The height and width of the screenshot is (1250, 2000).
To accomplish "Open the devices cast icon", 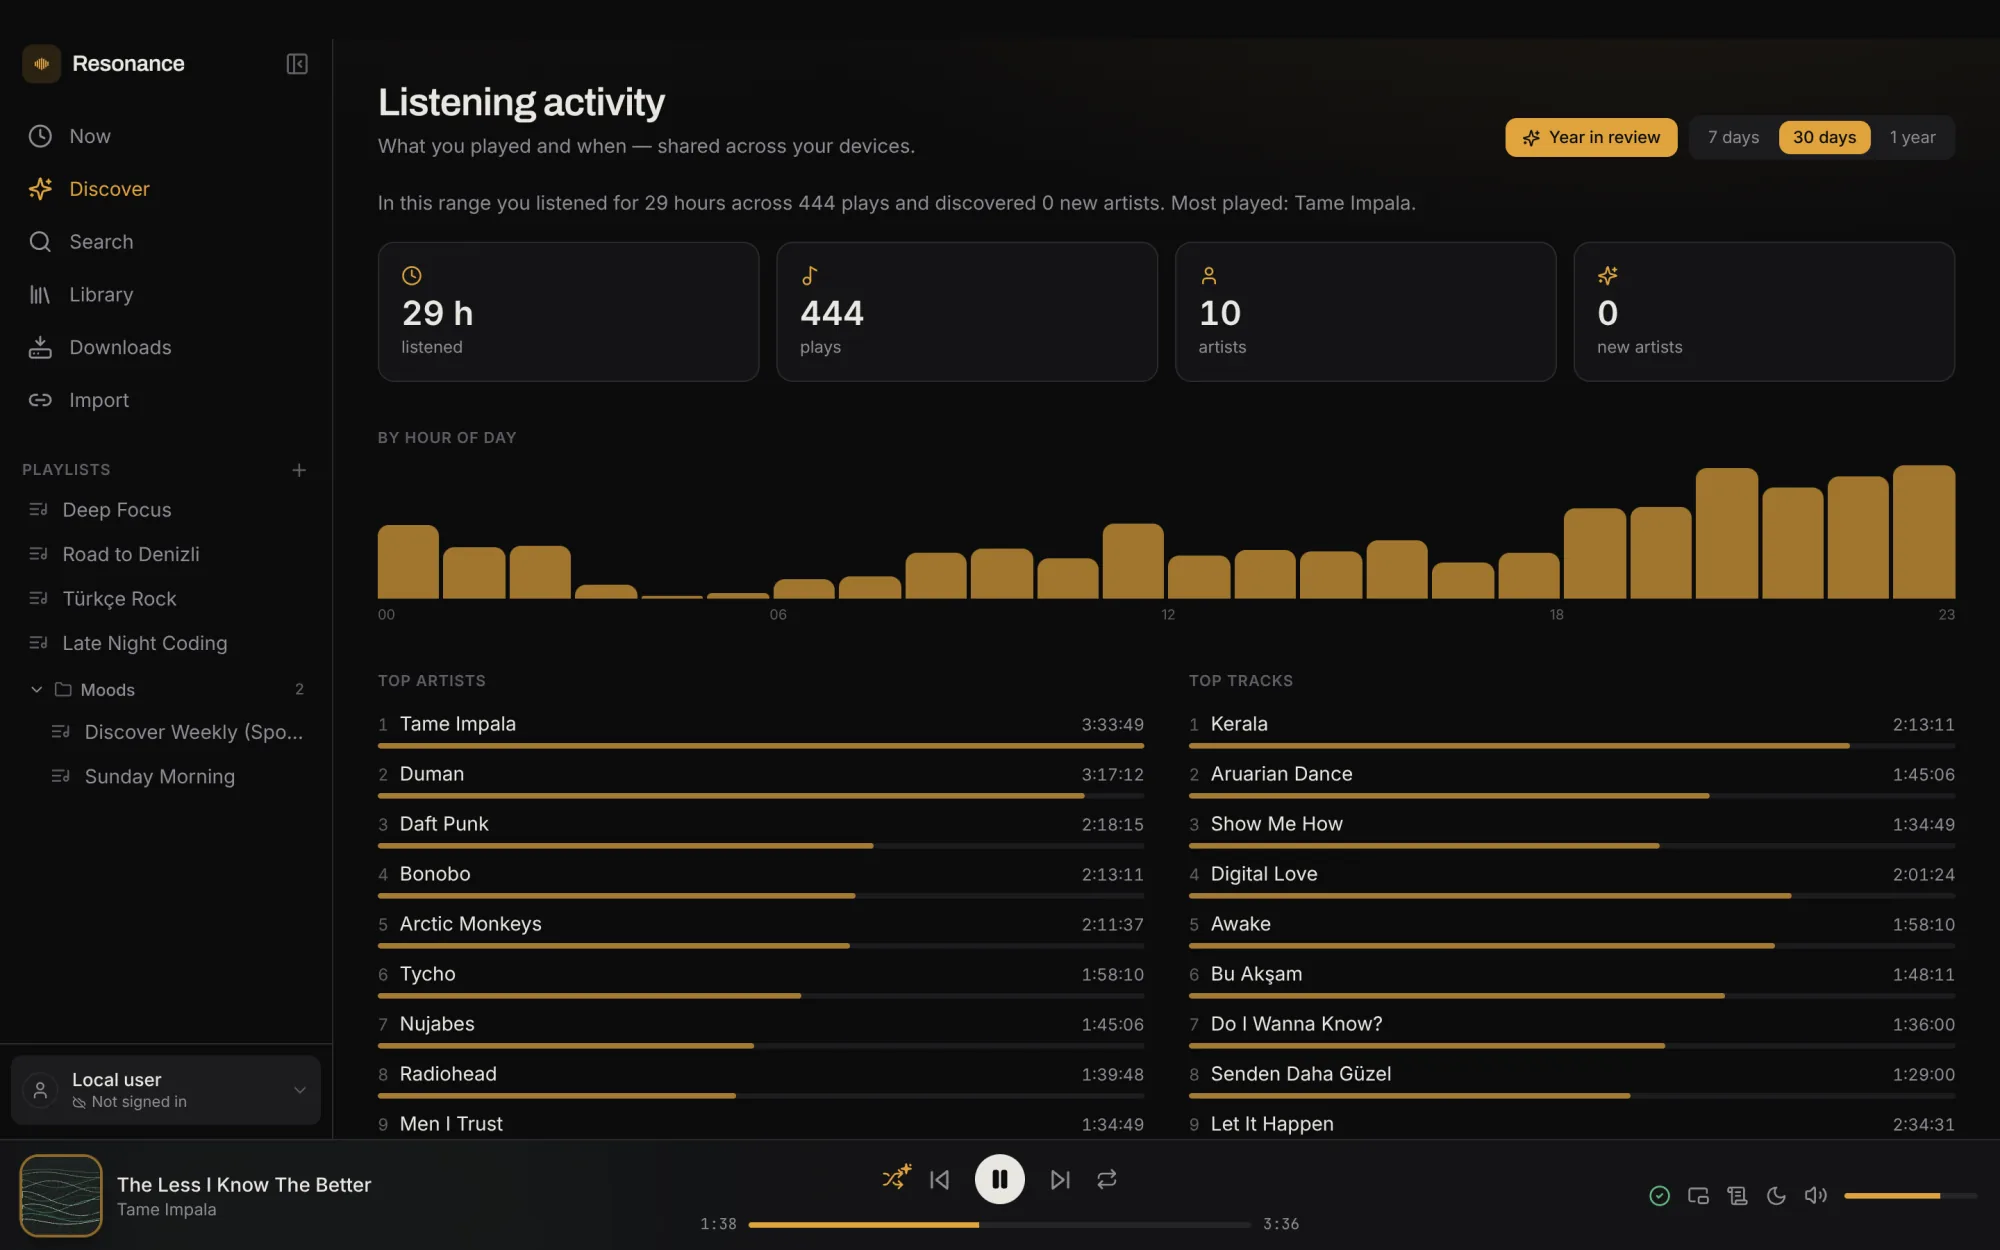I will tap(1698, 1196).
